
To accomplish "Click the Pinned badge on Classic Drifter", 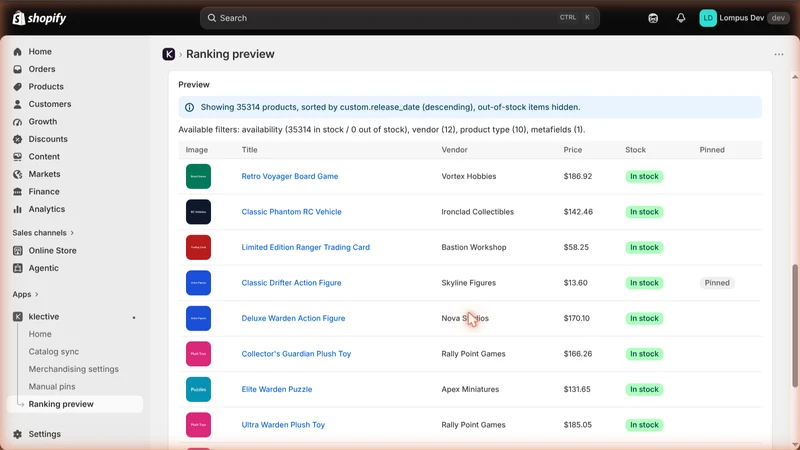I will 717,283.
